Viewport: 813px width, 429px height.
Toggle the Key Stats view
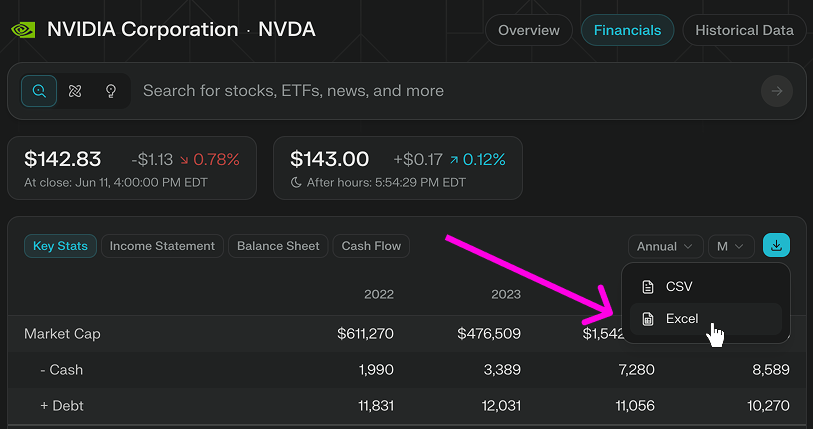pos(60,246)
